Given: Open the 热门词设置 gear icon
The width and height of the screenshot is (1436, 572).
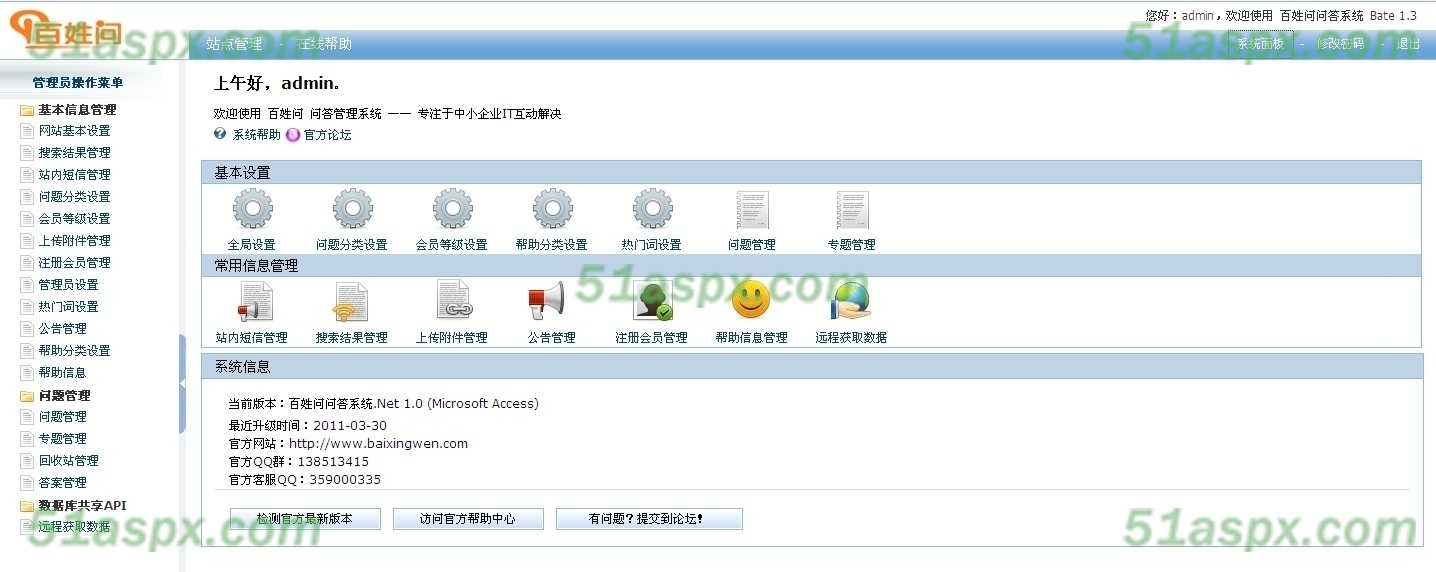Looking at the screenshot, I should (652, 209).
